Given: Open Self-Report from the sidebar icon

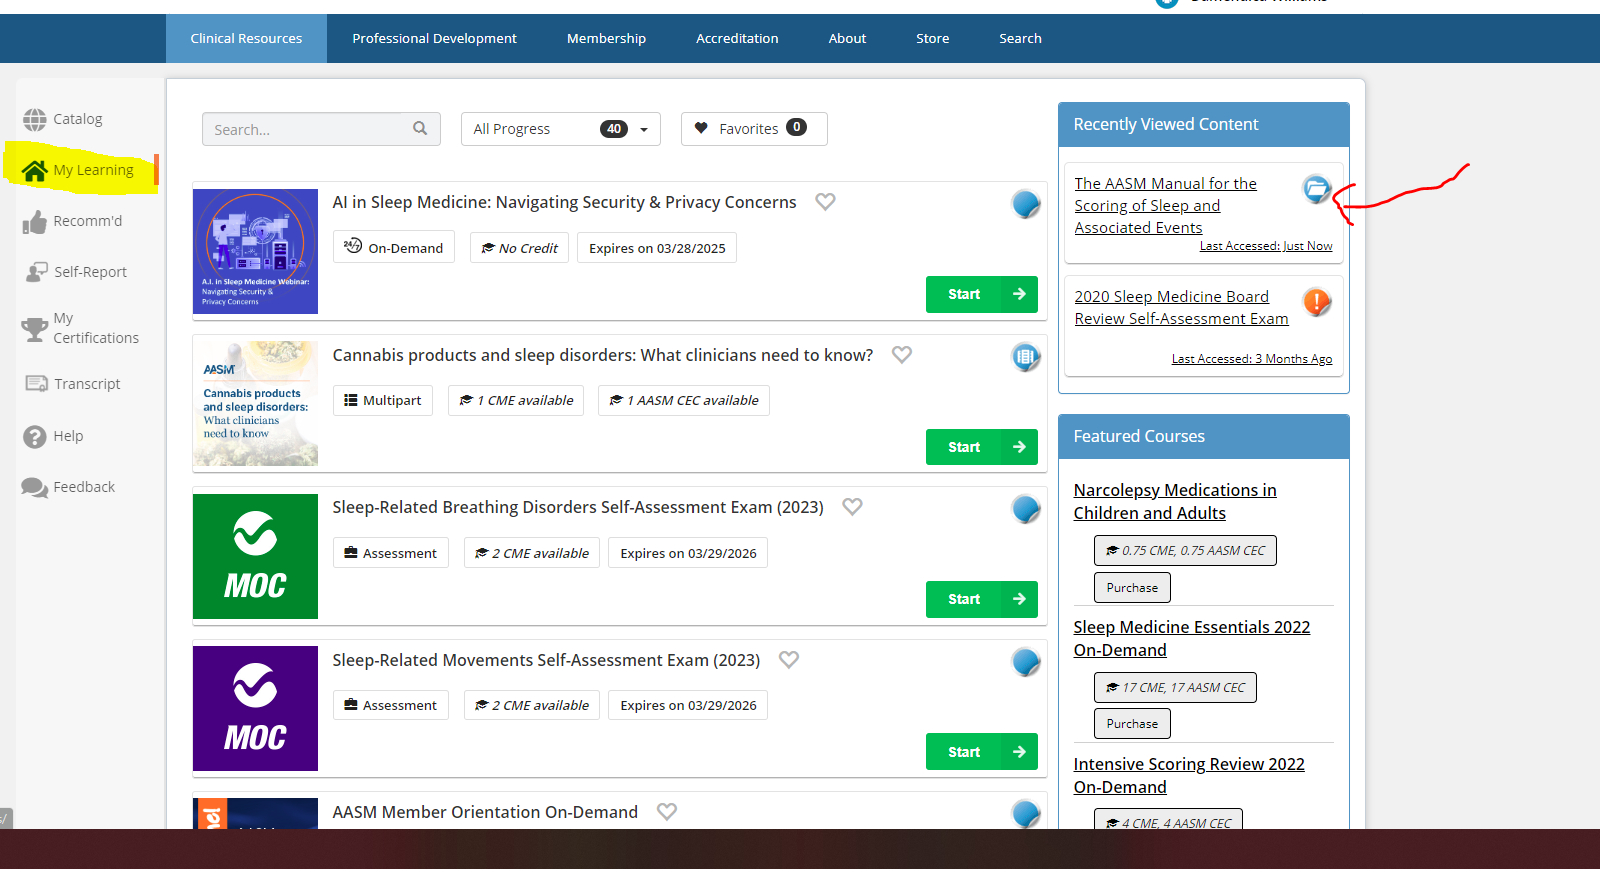Looking at the screenshot, I should point(37,272).
